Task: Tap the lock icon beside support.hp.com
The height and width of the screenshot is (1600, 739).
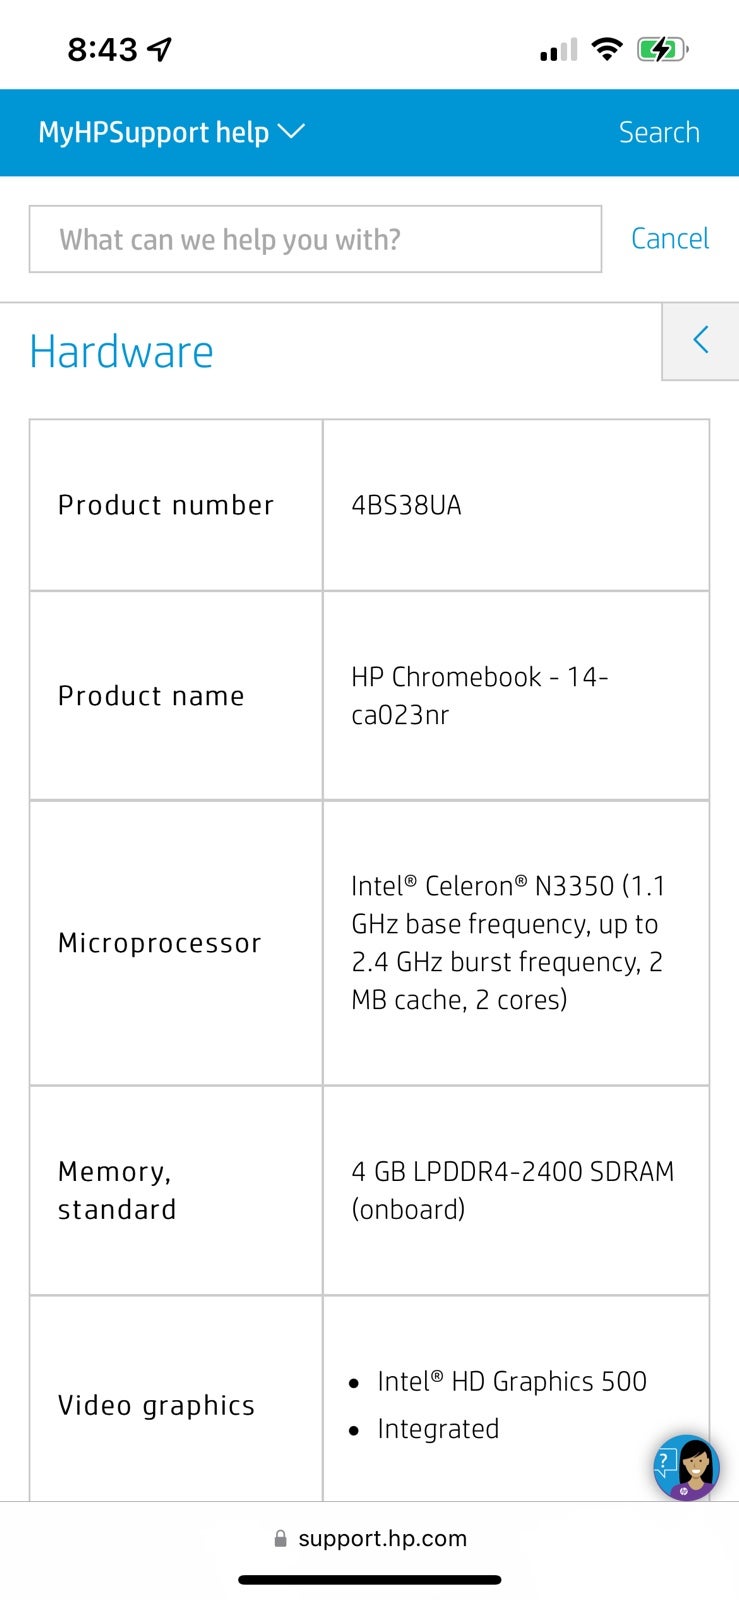Action: click(x=281, y=1538)
